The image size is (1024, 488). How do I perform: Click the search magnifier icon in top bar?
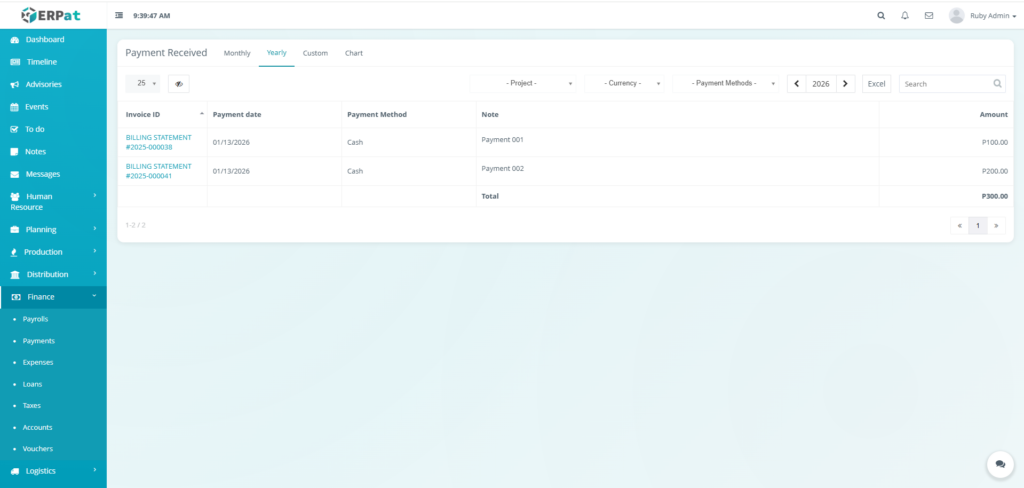coord(881,16)
